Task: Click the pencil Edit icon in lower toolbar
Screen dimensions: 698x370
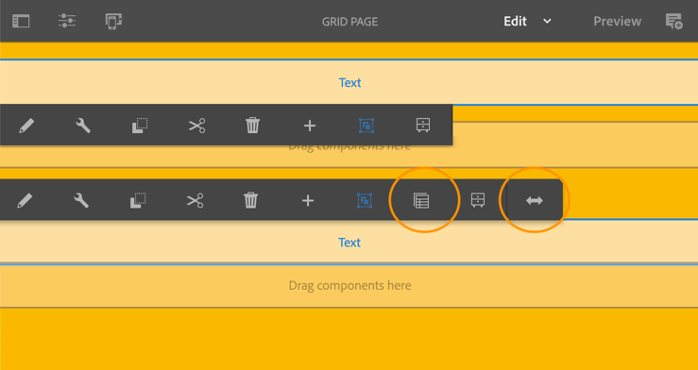Action: pyautogui.click(x=24, y=201)
